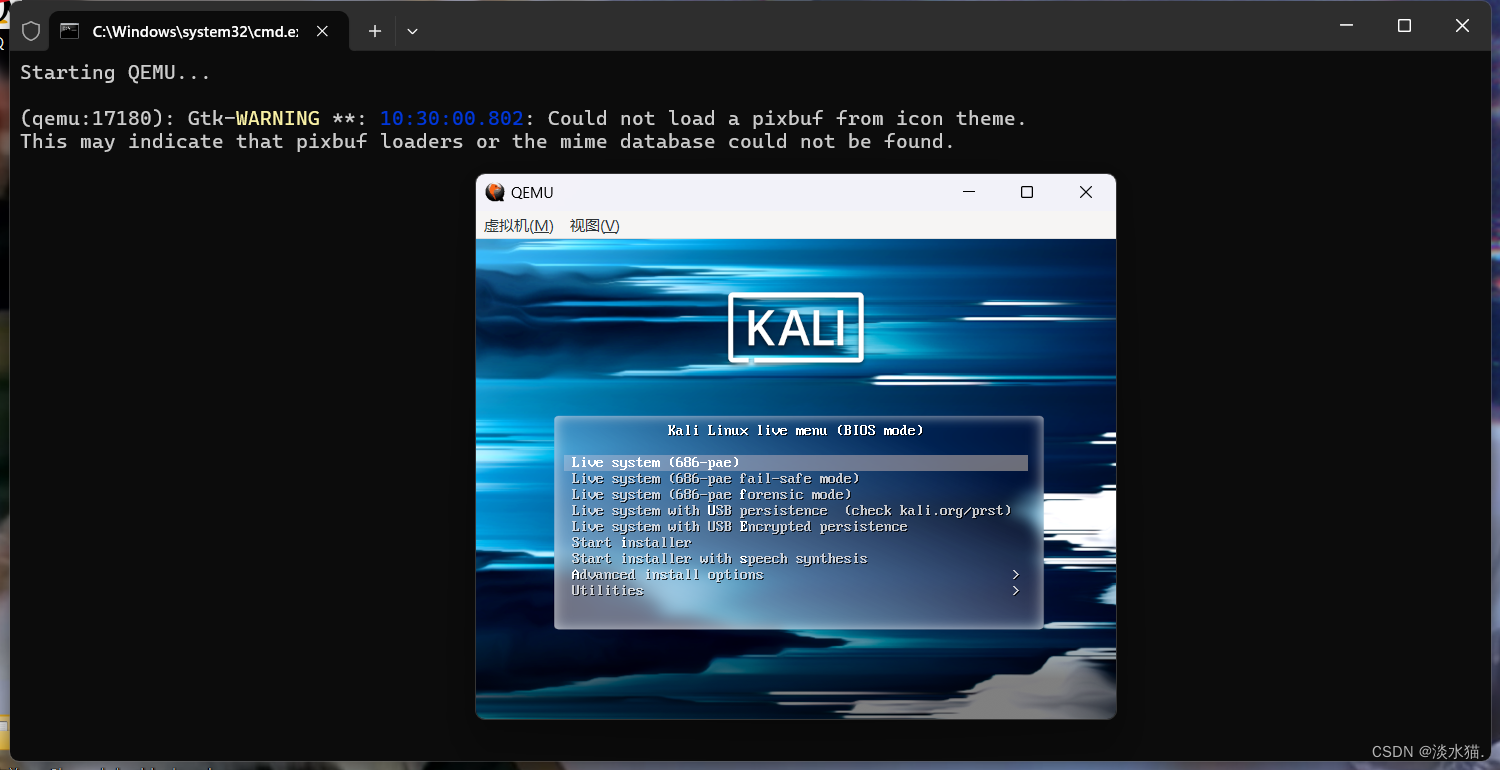Open a new terminal tab
This screenshot has height=770, width=1500.
pos(375,31)
